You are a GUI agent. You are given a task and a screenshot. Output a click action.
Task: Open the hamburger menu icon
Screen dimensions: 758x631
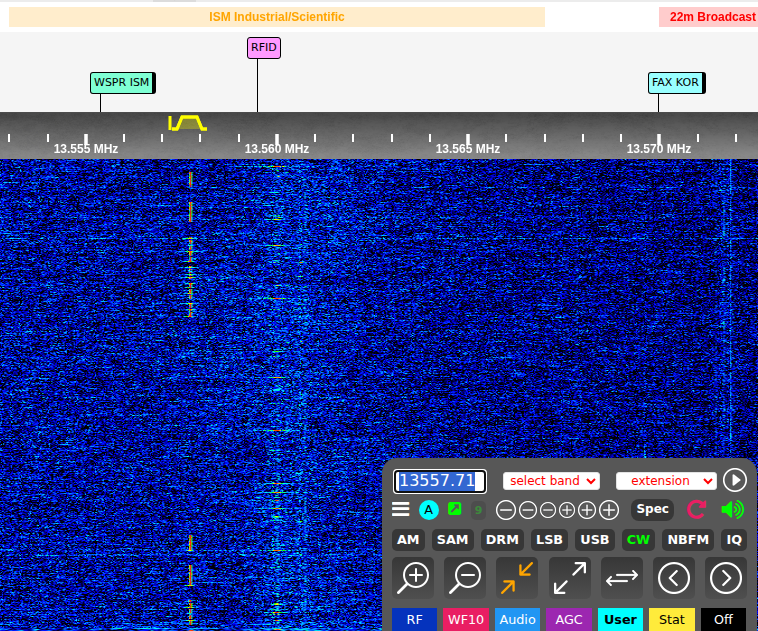401,509
